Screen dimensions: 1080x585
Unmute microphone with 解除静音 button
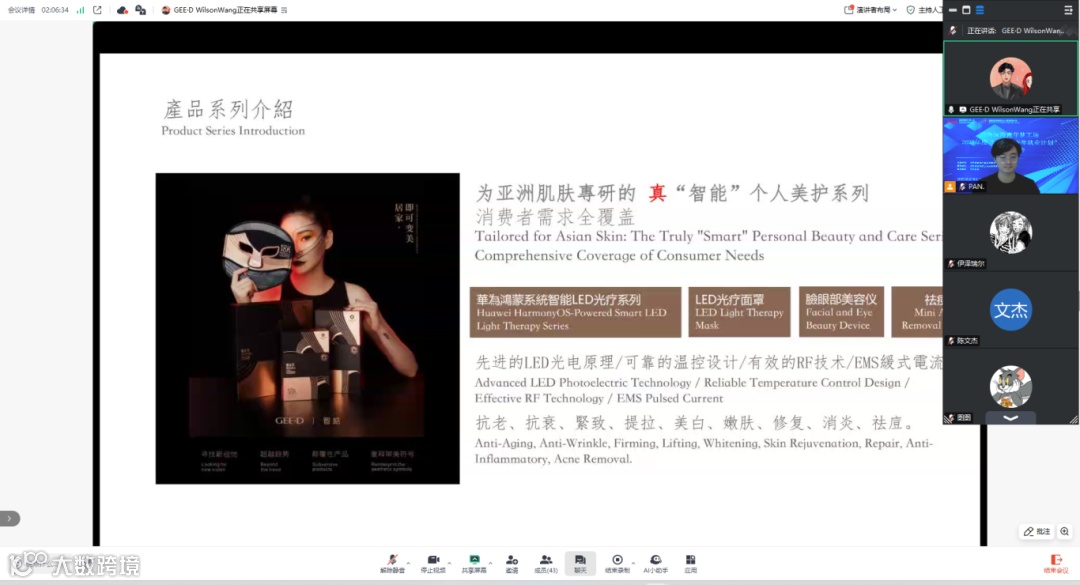[x=392, y=564]
